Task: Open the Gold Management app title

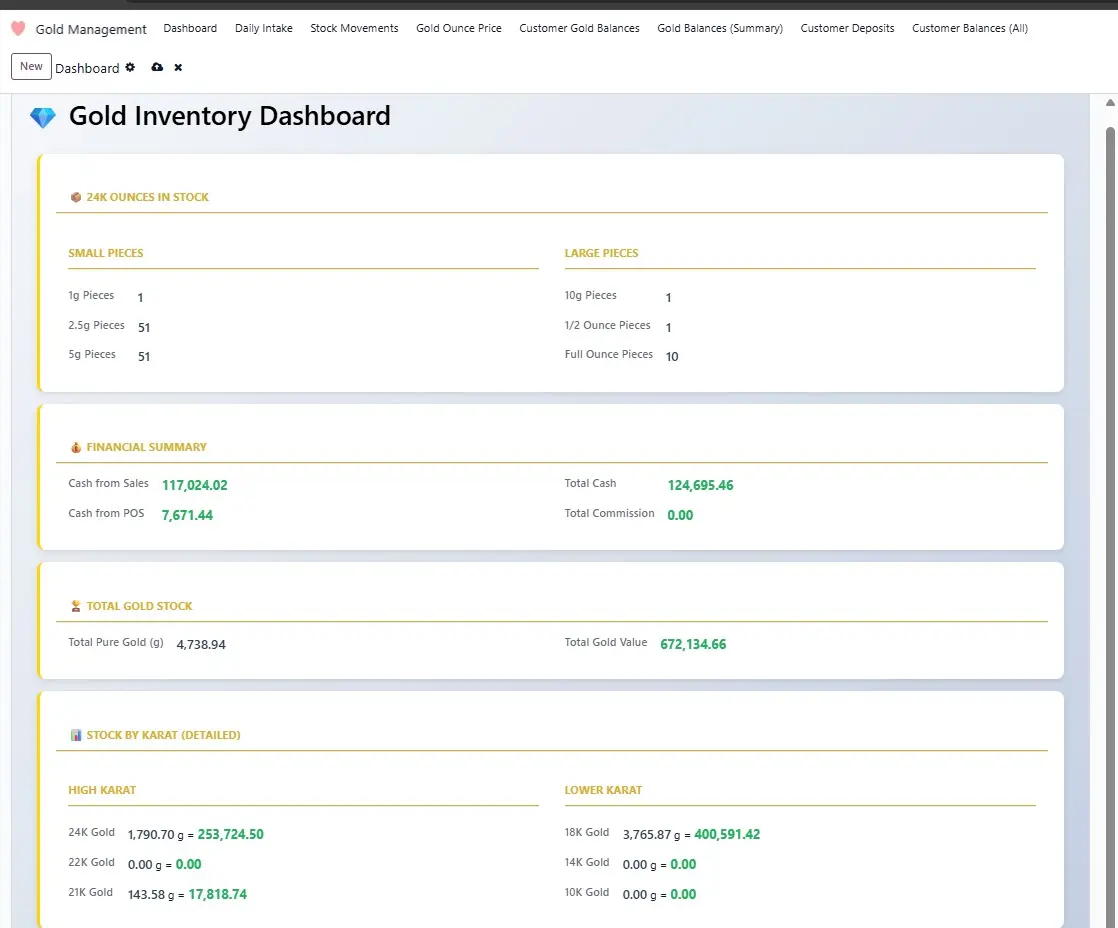Action: pos(91,29)
